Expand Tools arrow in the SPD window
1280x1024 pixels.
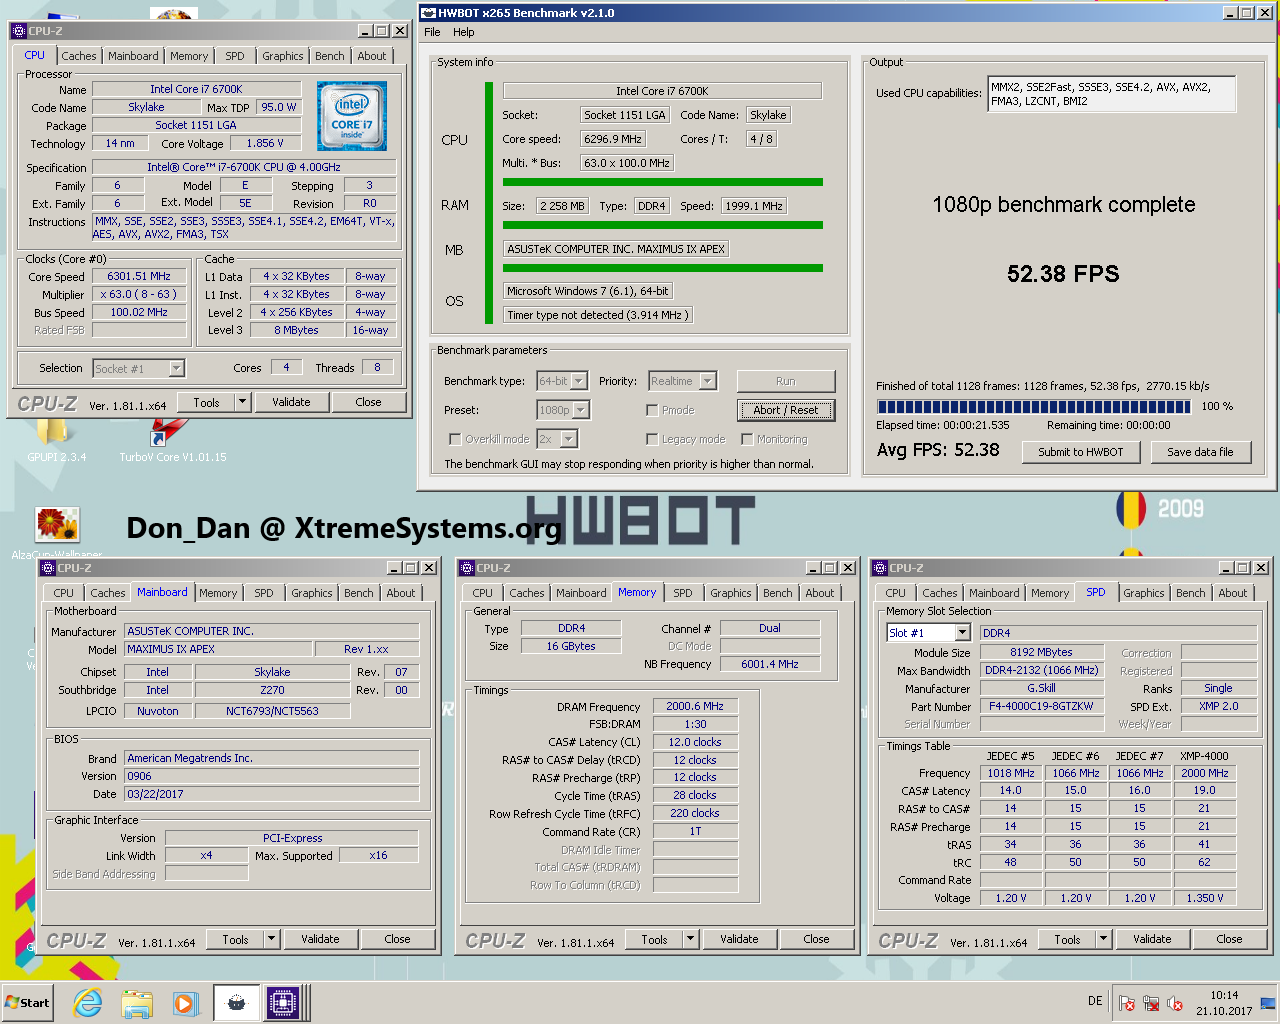[1103, 939]
